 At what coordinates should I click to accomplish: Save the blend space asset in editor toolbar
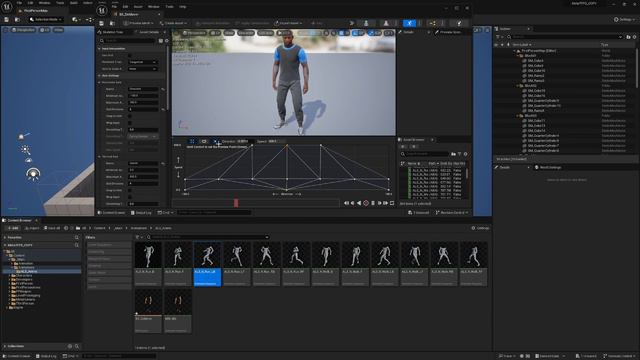click(x=102, y=23)
